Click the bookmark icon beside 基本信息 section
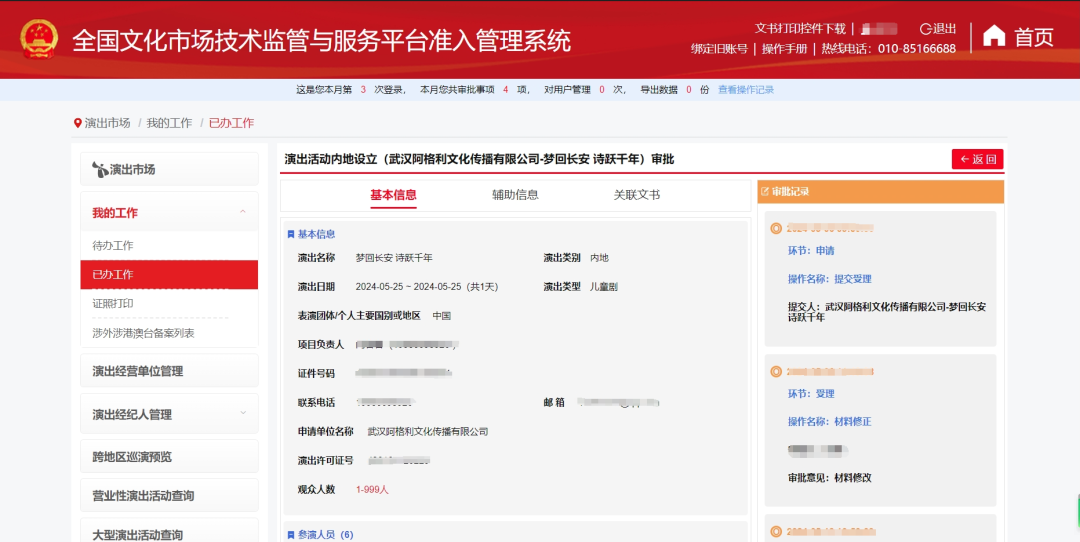The width and height of the screenshot is (1080, 542). [291, 234]
